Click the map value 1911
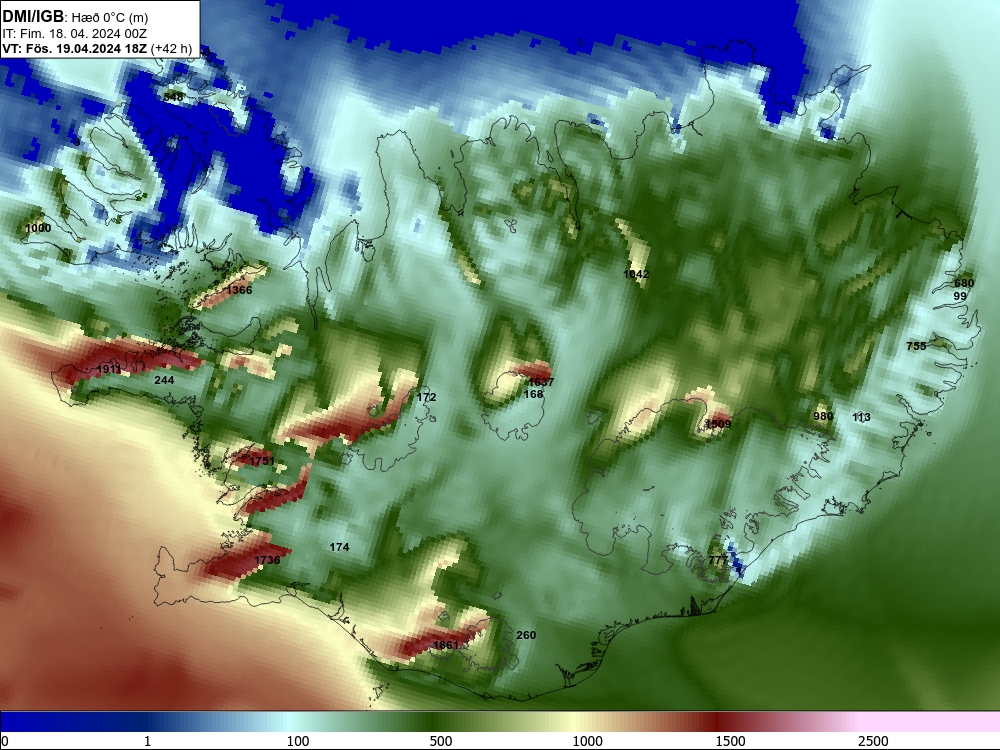This screenshot has height=750, width=1000. pyautogui.click(x=108, y=369)
